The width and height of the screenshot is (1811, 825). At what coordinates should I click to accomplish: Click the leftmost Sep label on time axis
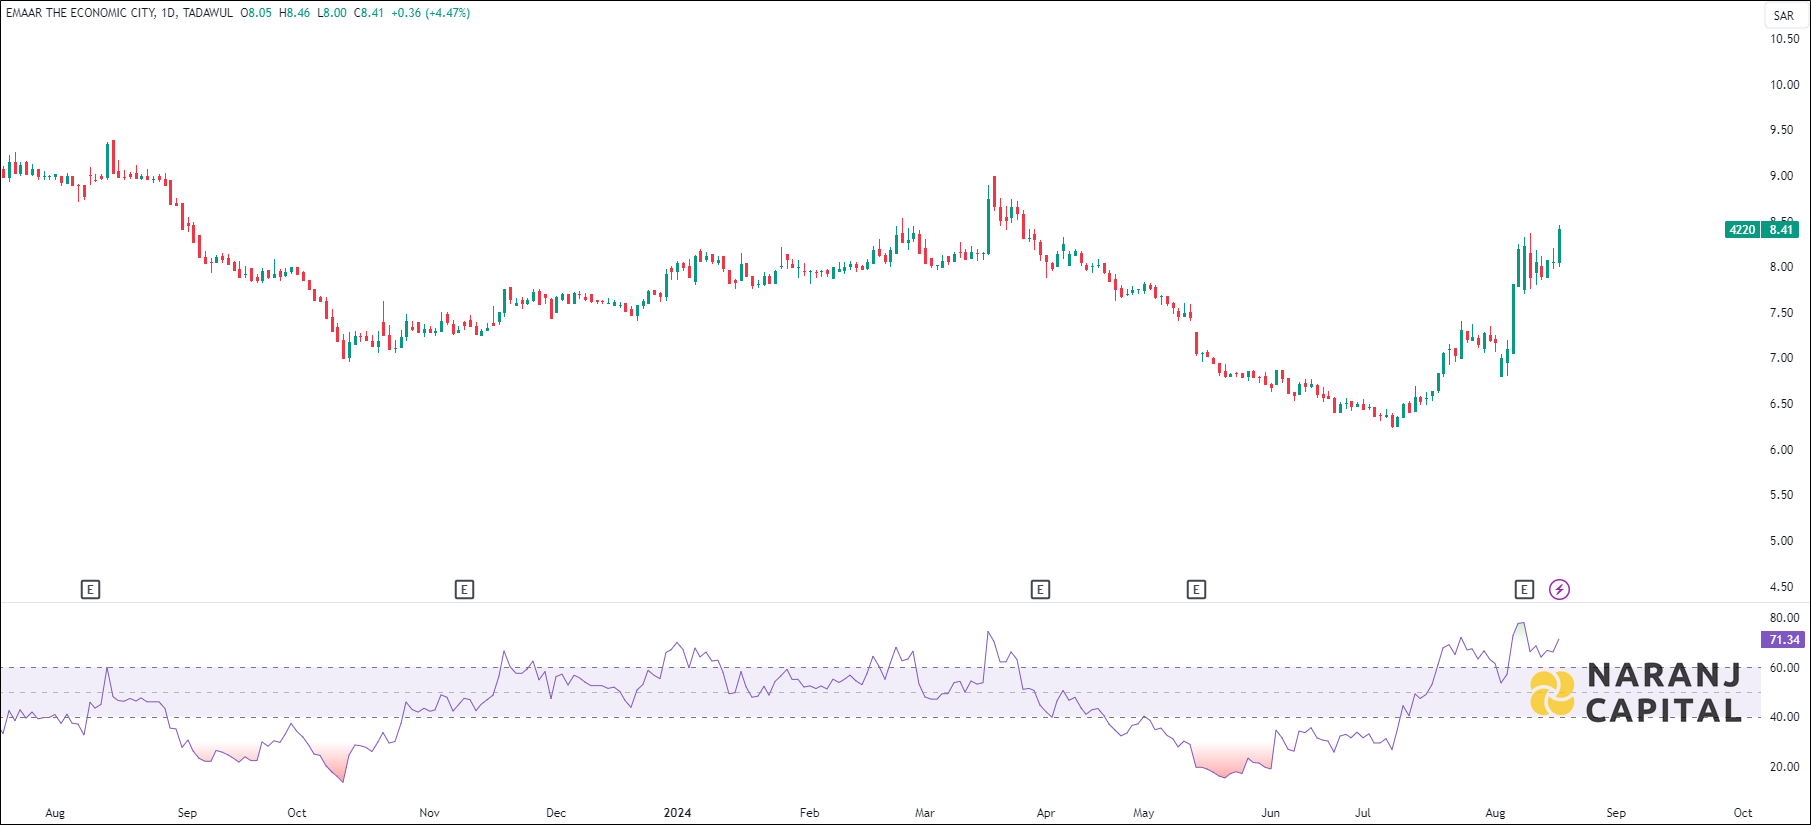pos(187,813)
